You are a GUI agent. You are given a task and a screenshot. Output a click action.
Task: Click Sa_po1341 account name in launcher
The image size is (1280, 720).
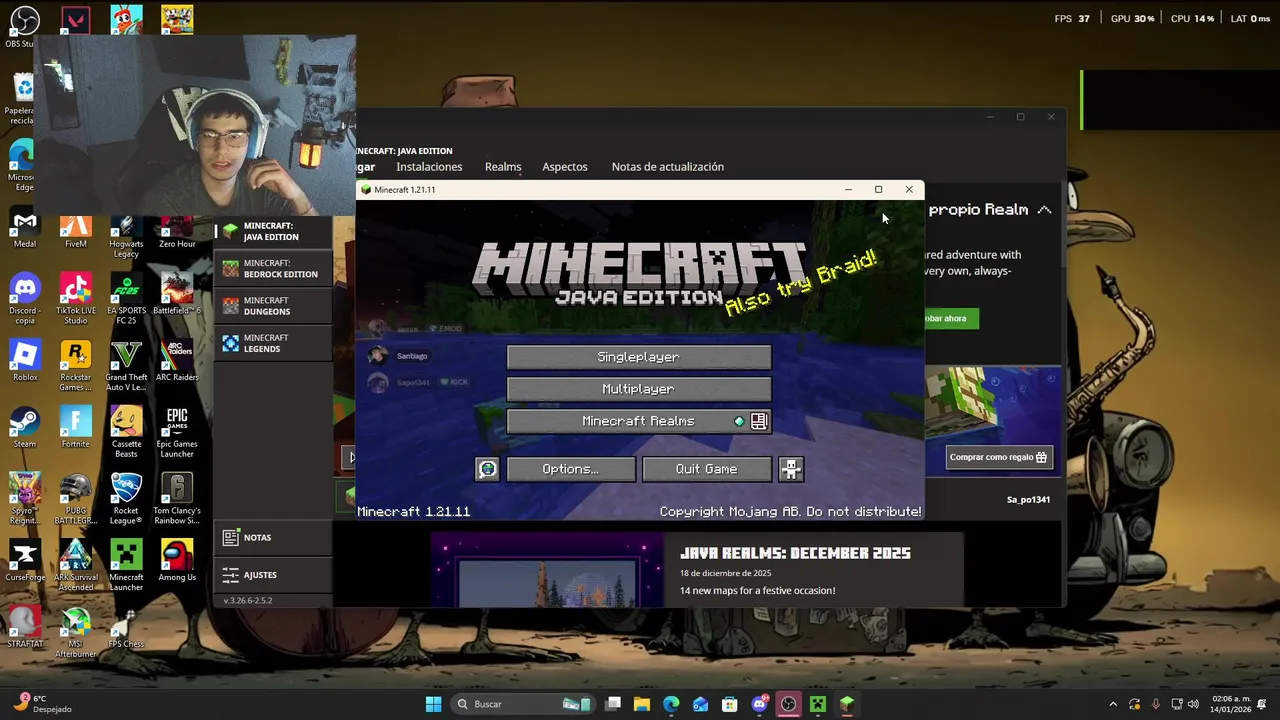1028,499
